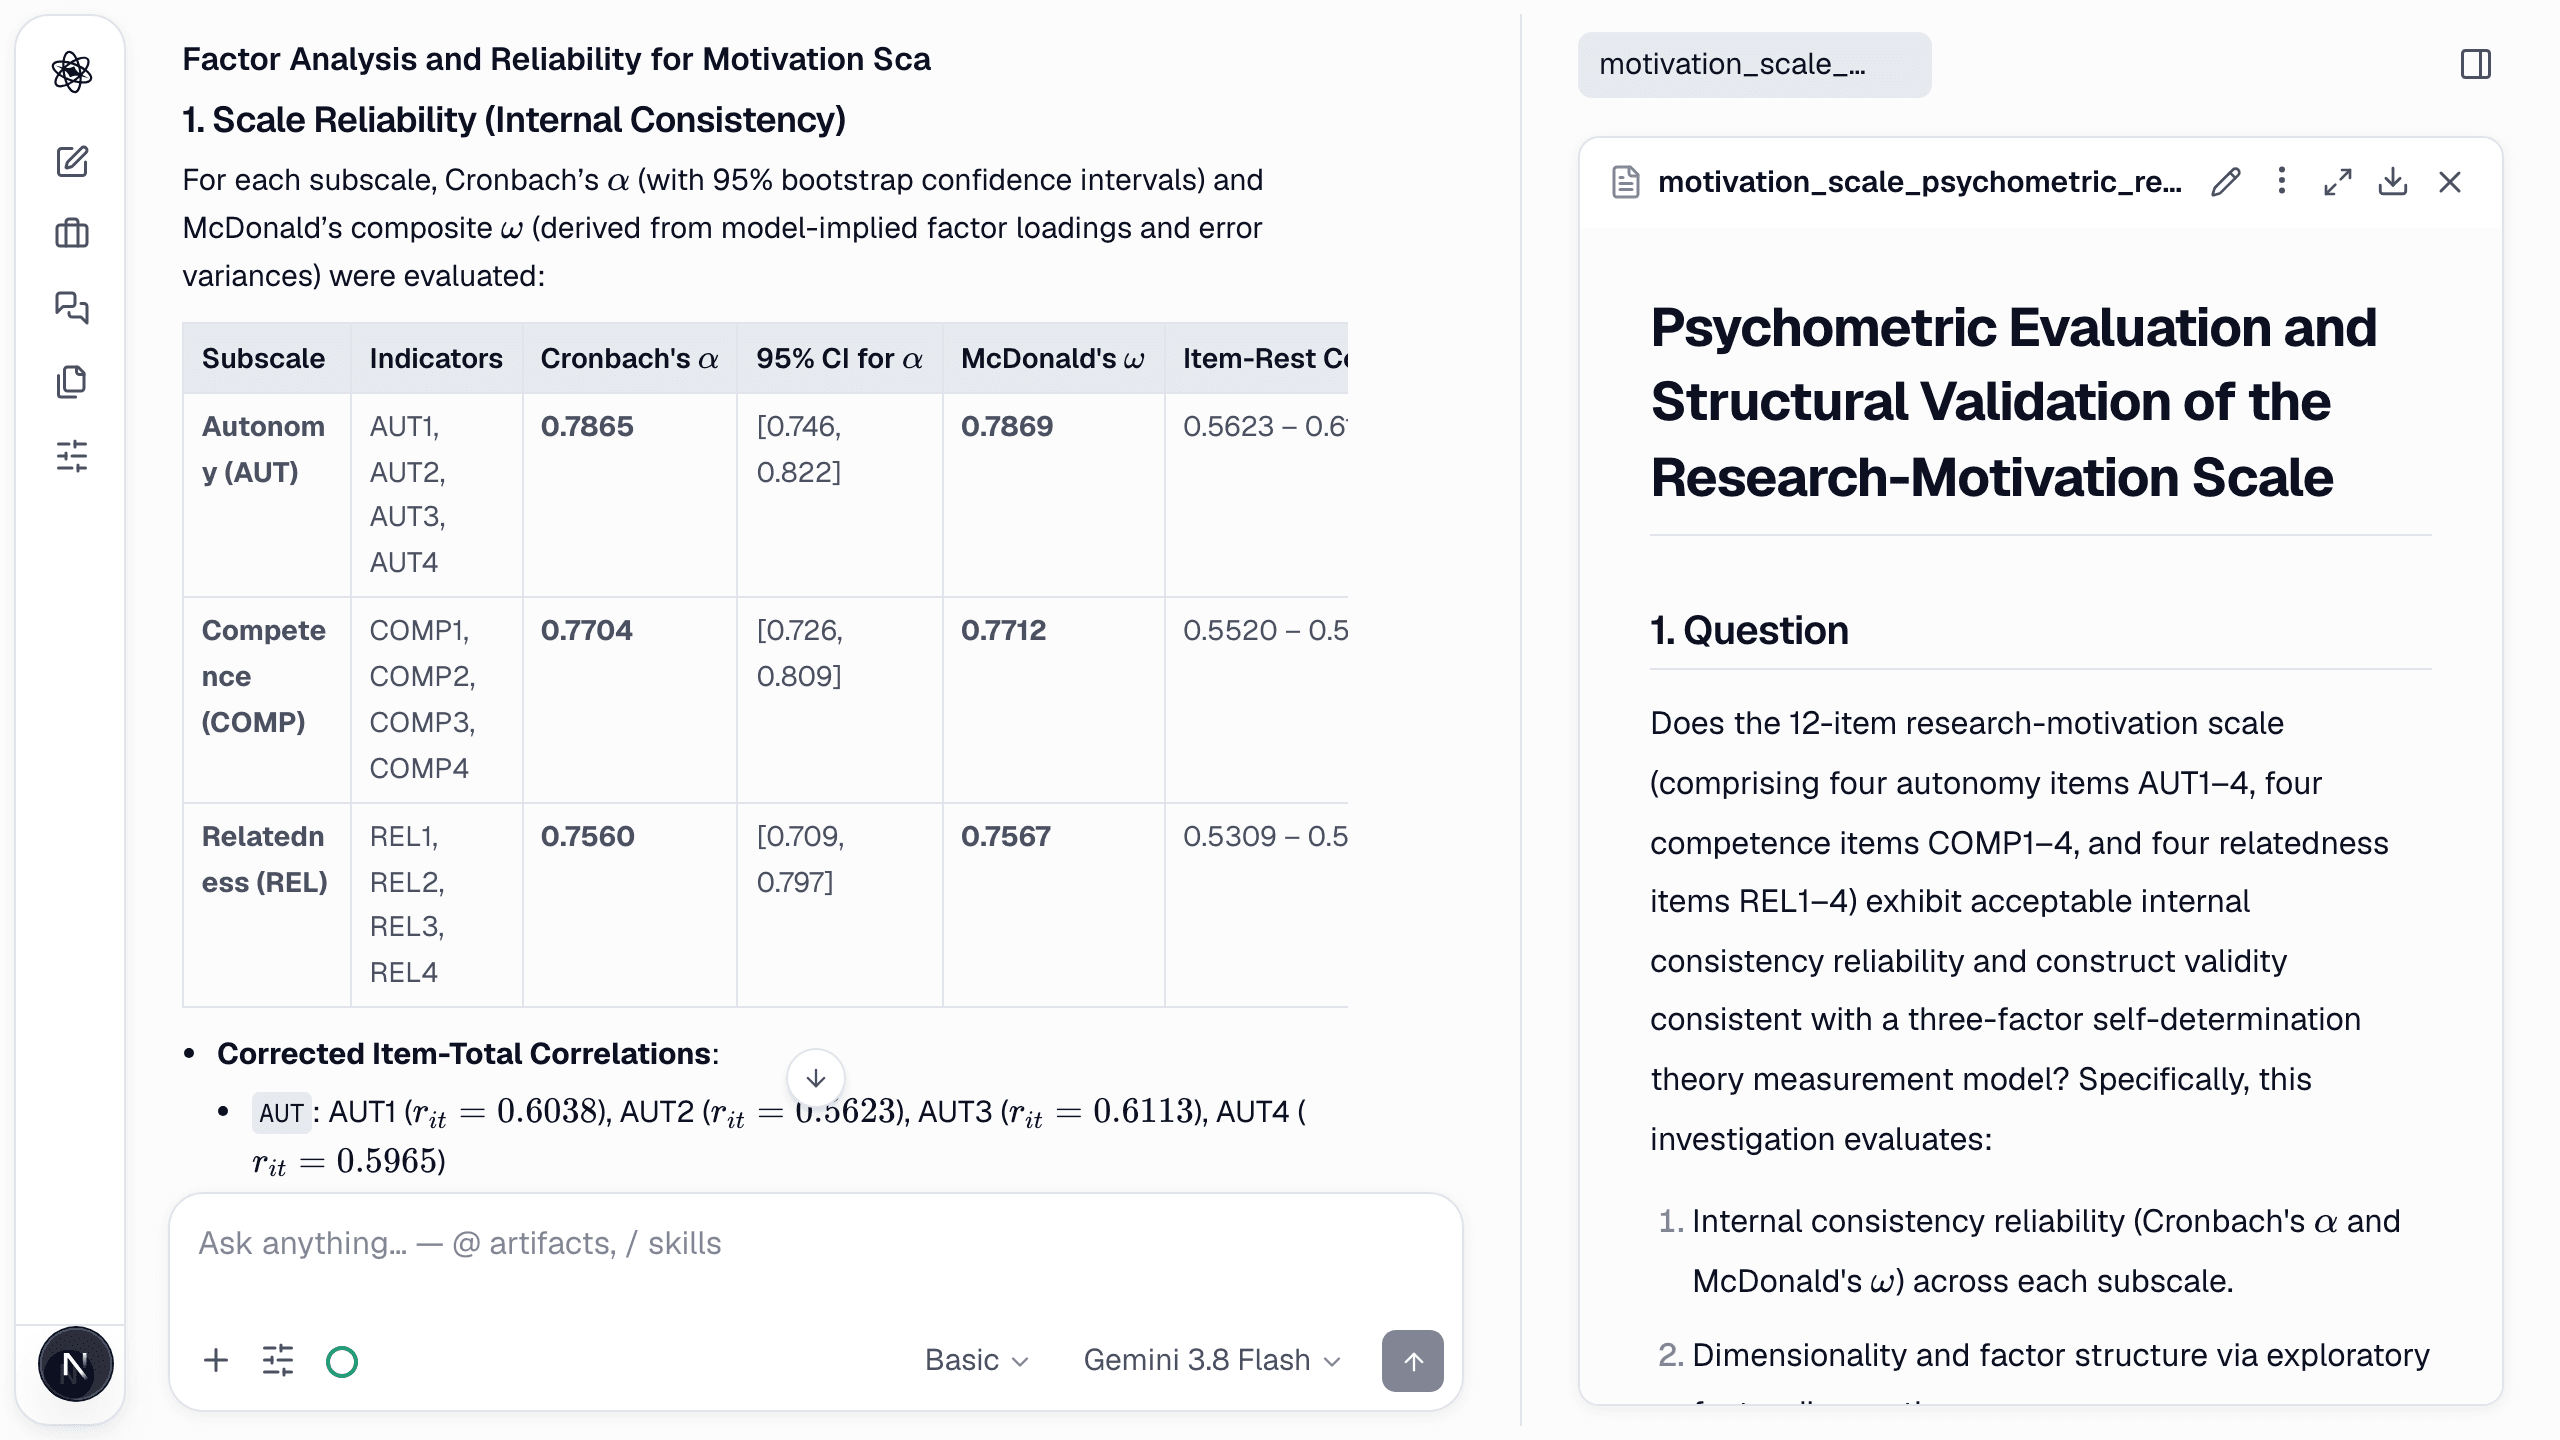Close the artifact panel
Screen dimensions: 2560x1440
pos(2450,182)
